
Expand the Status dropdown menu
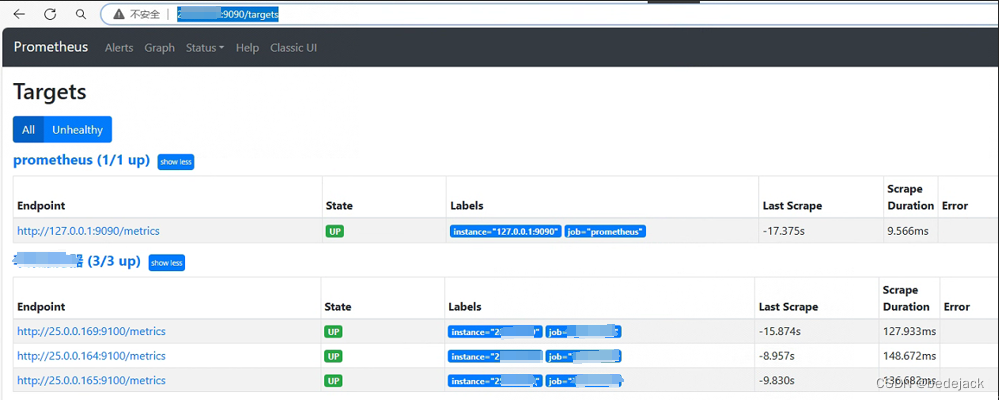coord(205,48)
